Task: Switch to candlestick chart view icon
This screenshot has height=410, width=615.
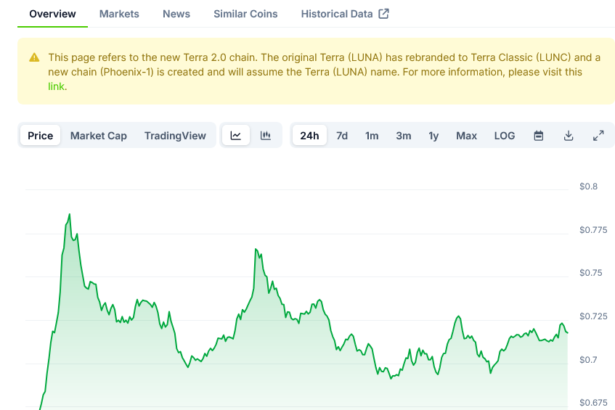Action: tap(265, 136)
